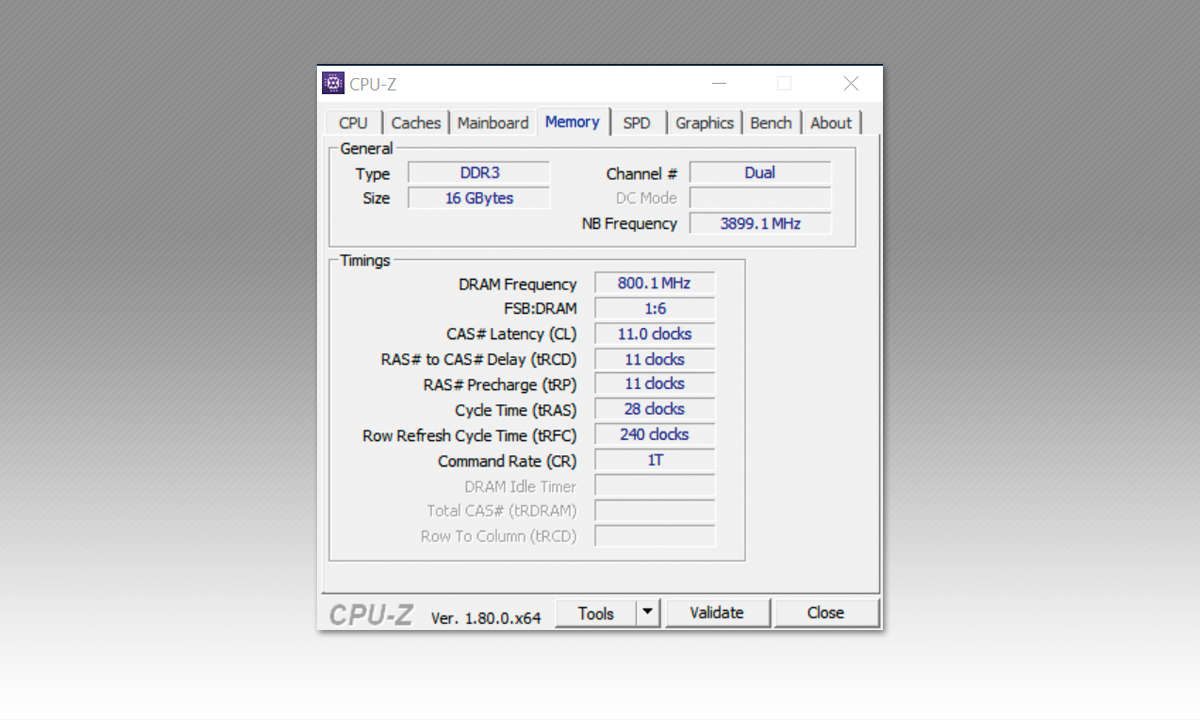Click the tRCD value 11 clocks
Viewport: 1200px width, 720px height.
pyautogui.click(x=655, y=359)
